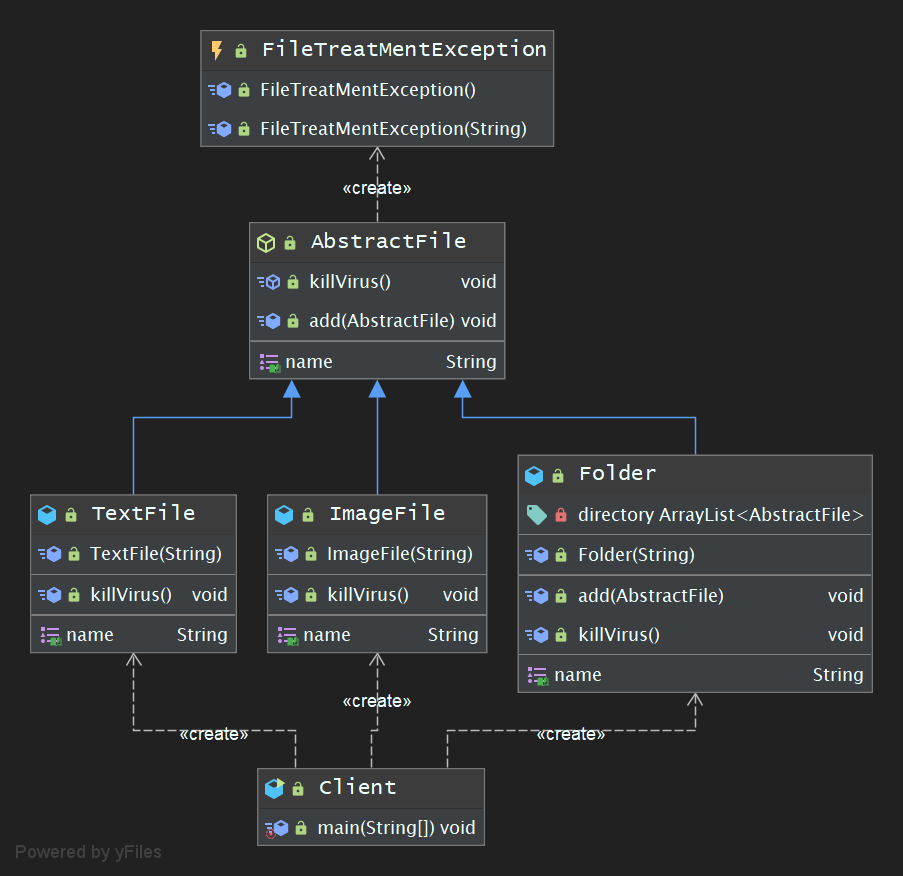Click the property icon beside name in AbstractFile
This screenshot has height=876, width=903.
pyautogui.click(x=269, y=362)
